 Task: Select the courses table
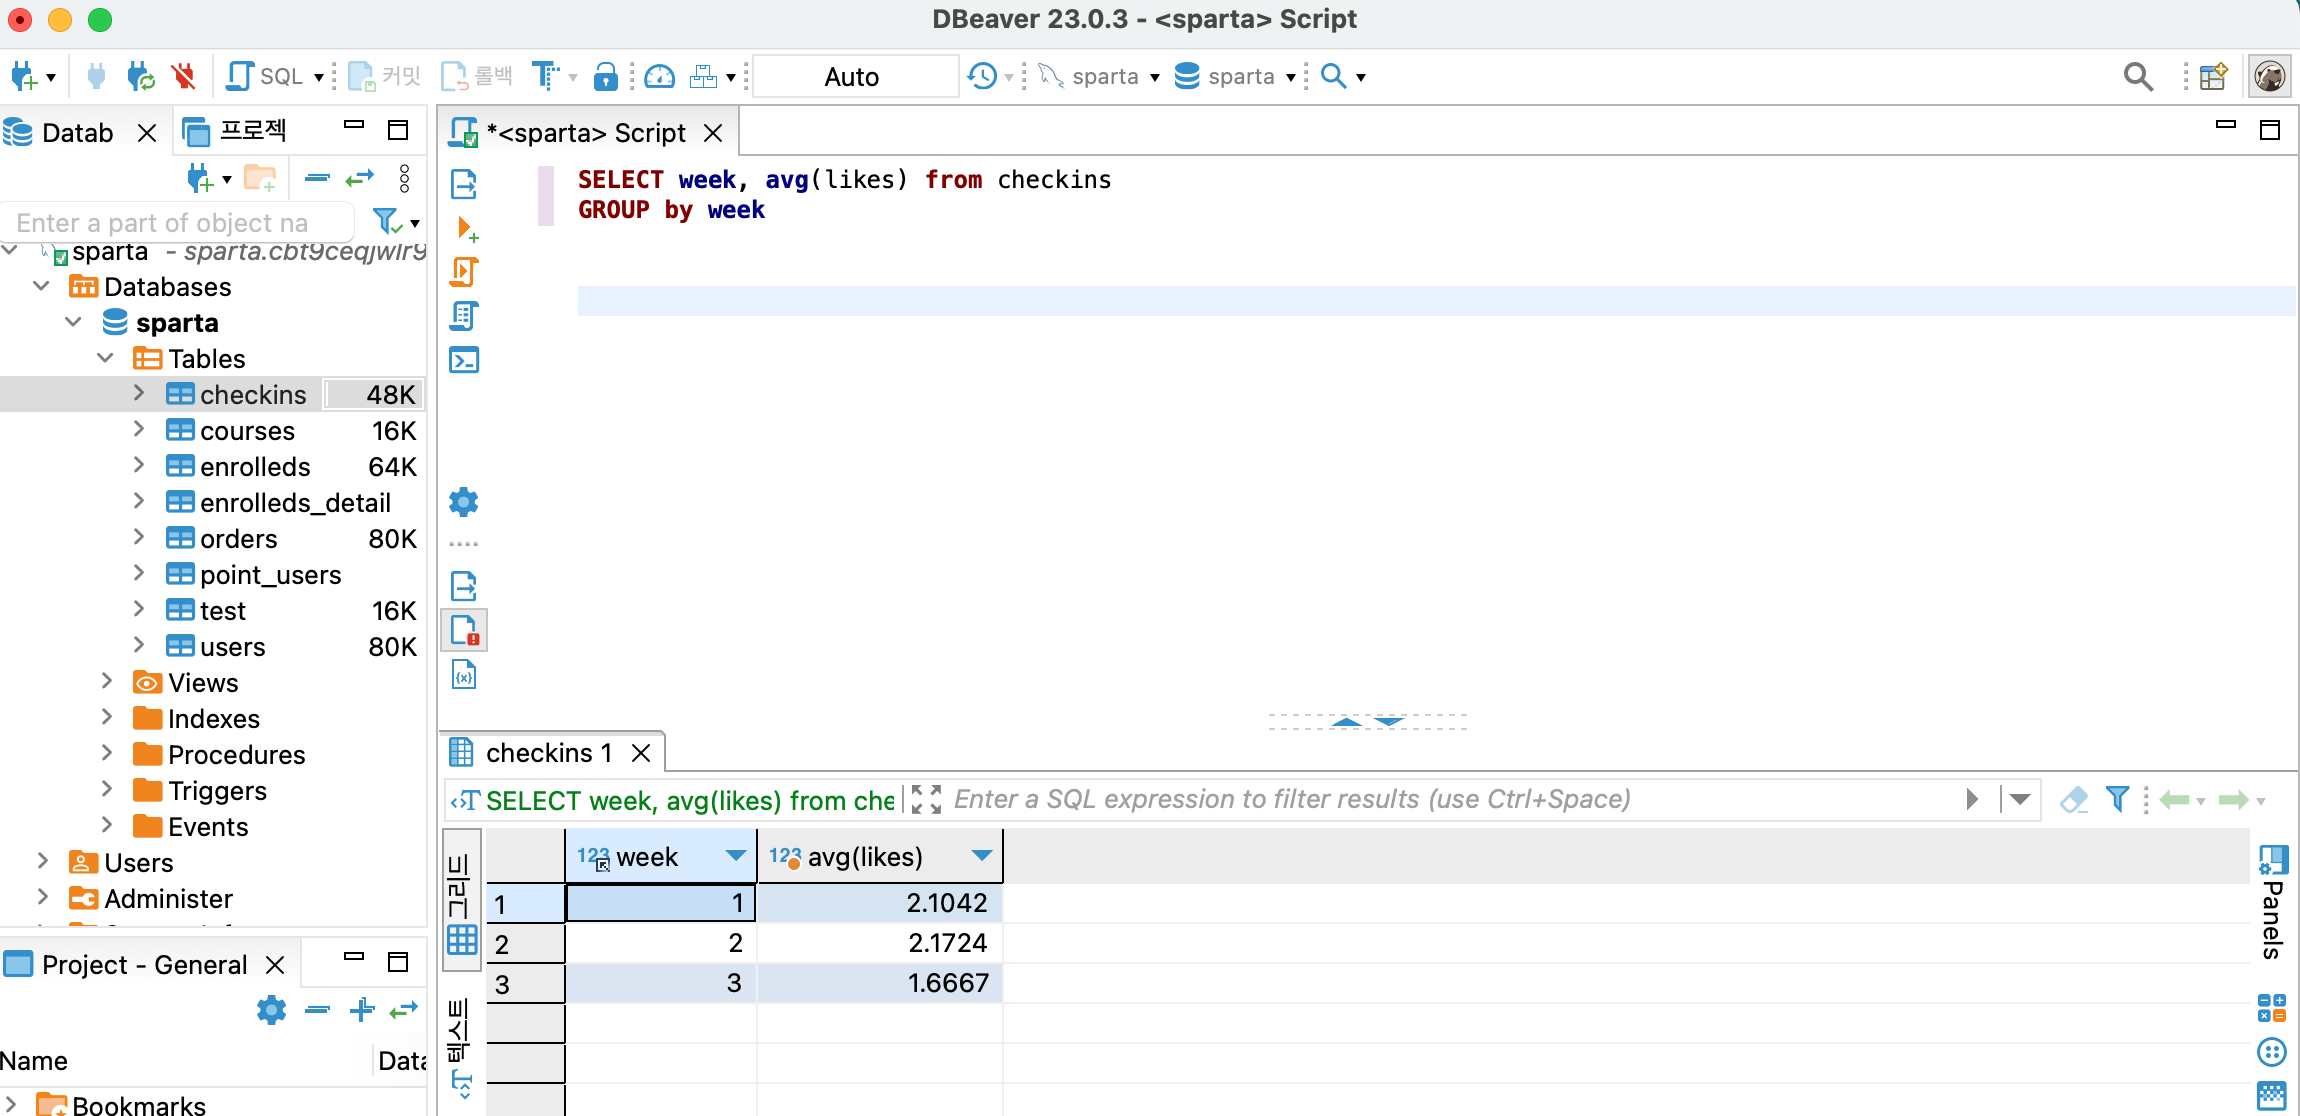(x=247, y=431)
